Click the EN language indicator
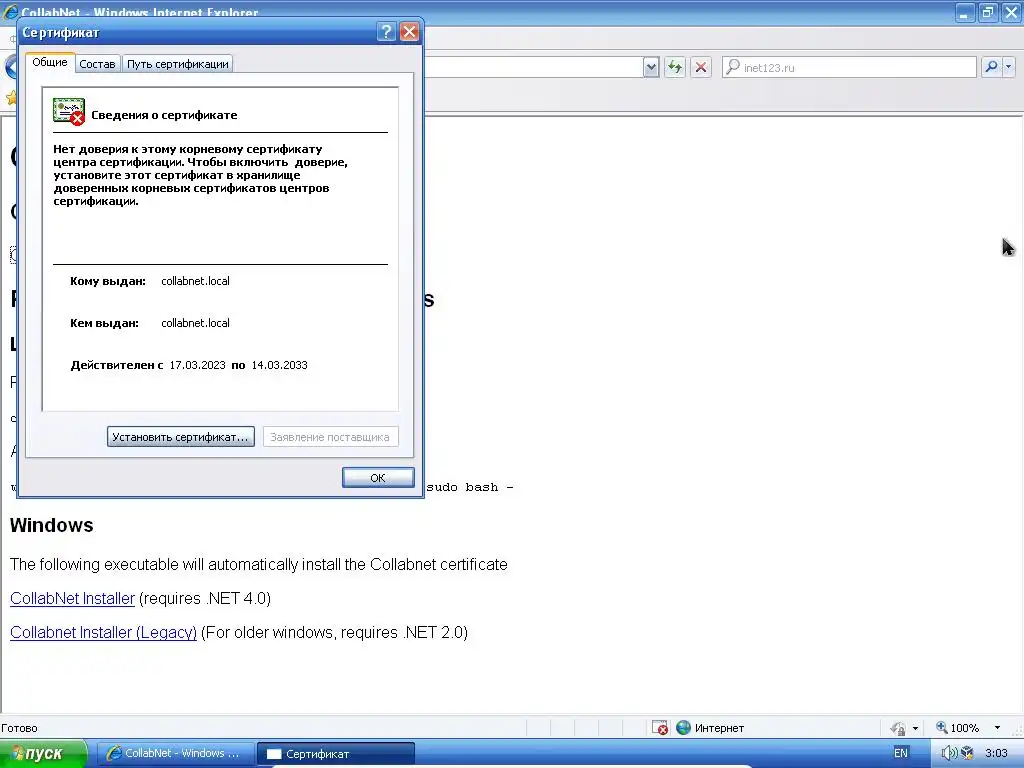This screenshot has height=768, width=1024. 901,753
